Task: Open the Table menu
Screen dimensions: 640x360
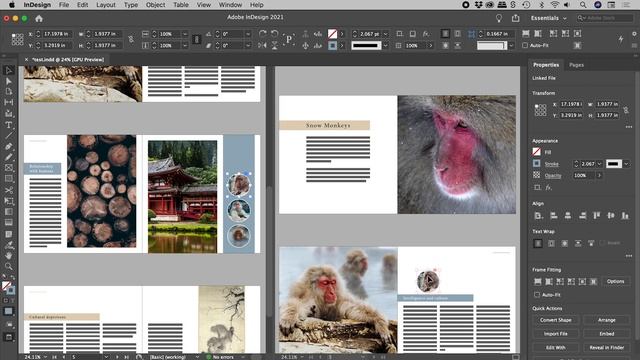Action: pos(181,5)
